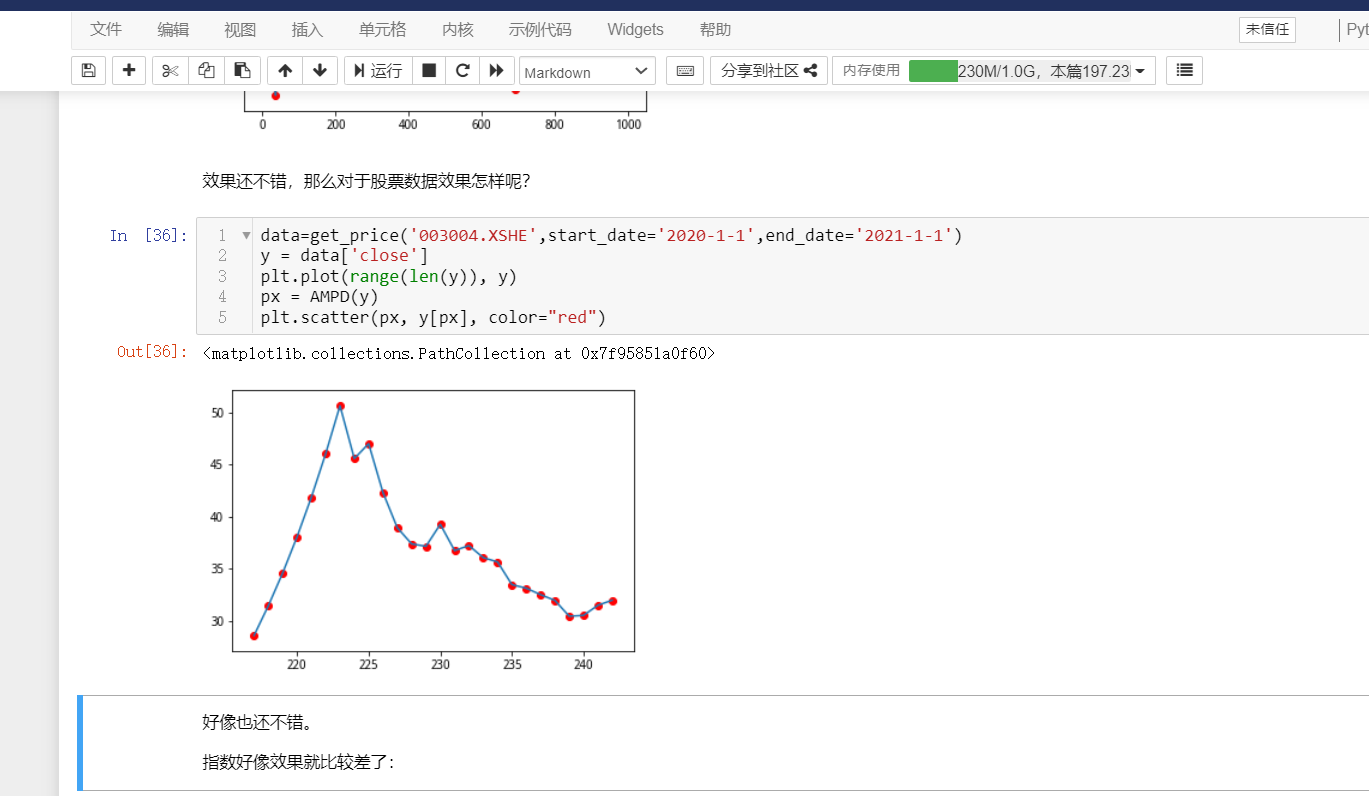Interrupt the kernel with stop icon
Viewport: 1369px width, 802px height.
[428, 70]
